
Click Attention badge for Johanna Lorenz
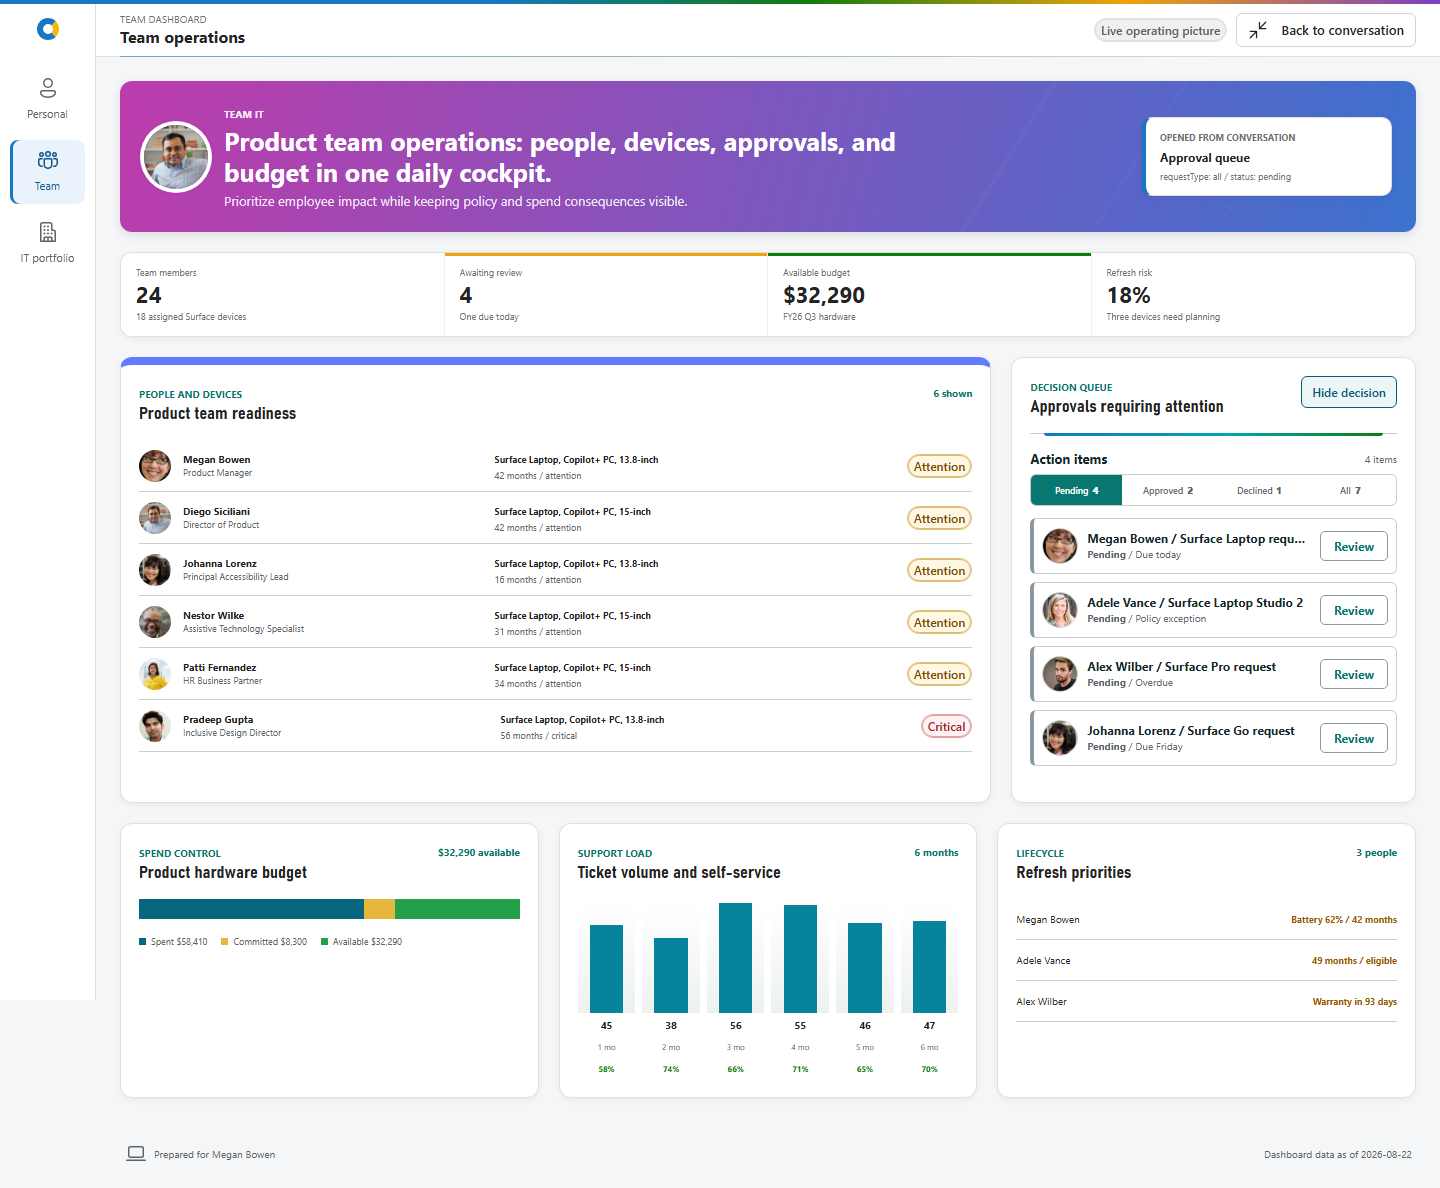pos(939,571)
